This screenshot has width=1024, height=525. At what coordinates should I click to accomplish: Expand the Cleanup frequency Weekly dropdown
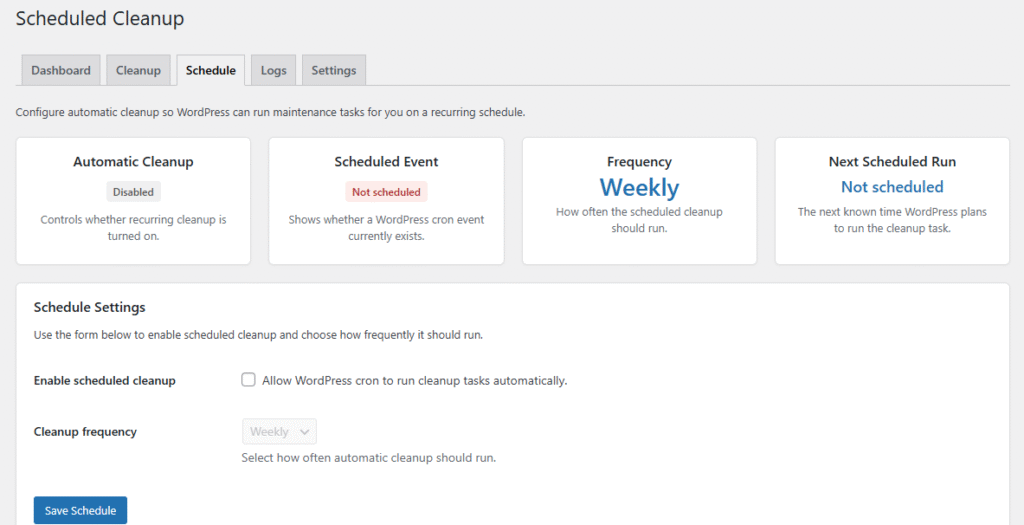[279, 432]
